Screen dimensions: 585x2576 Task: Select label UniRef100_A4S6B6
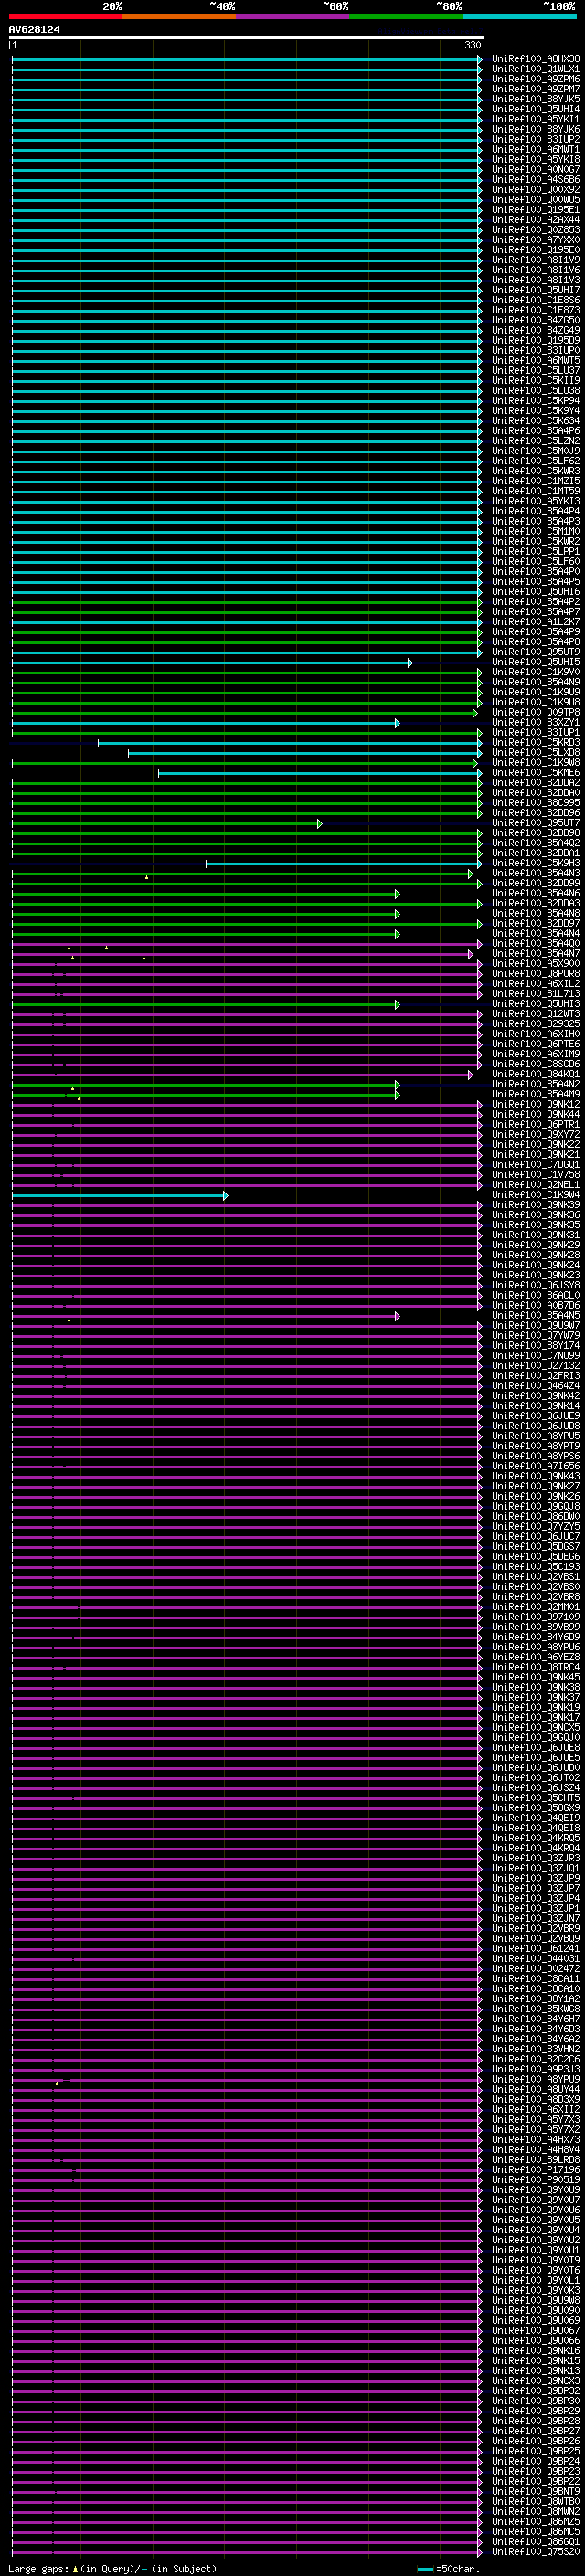[536, 179]
